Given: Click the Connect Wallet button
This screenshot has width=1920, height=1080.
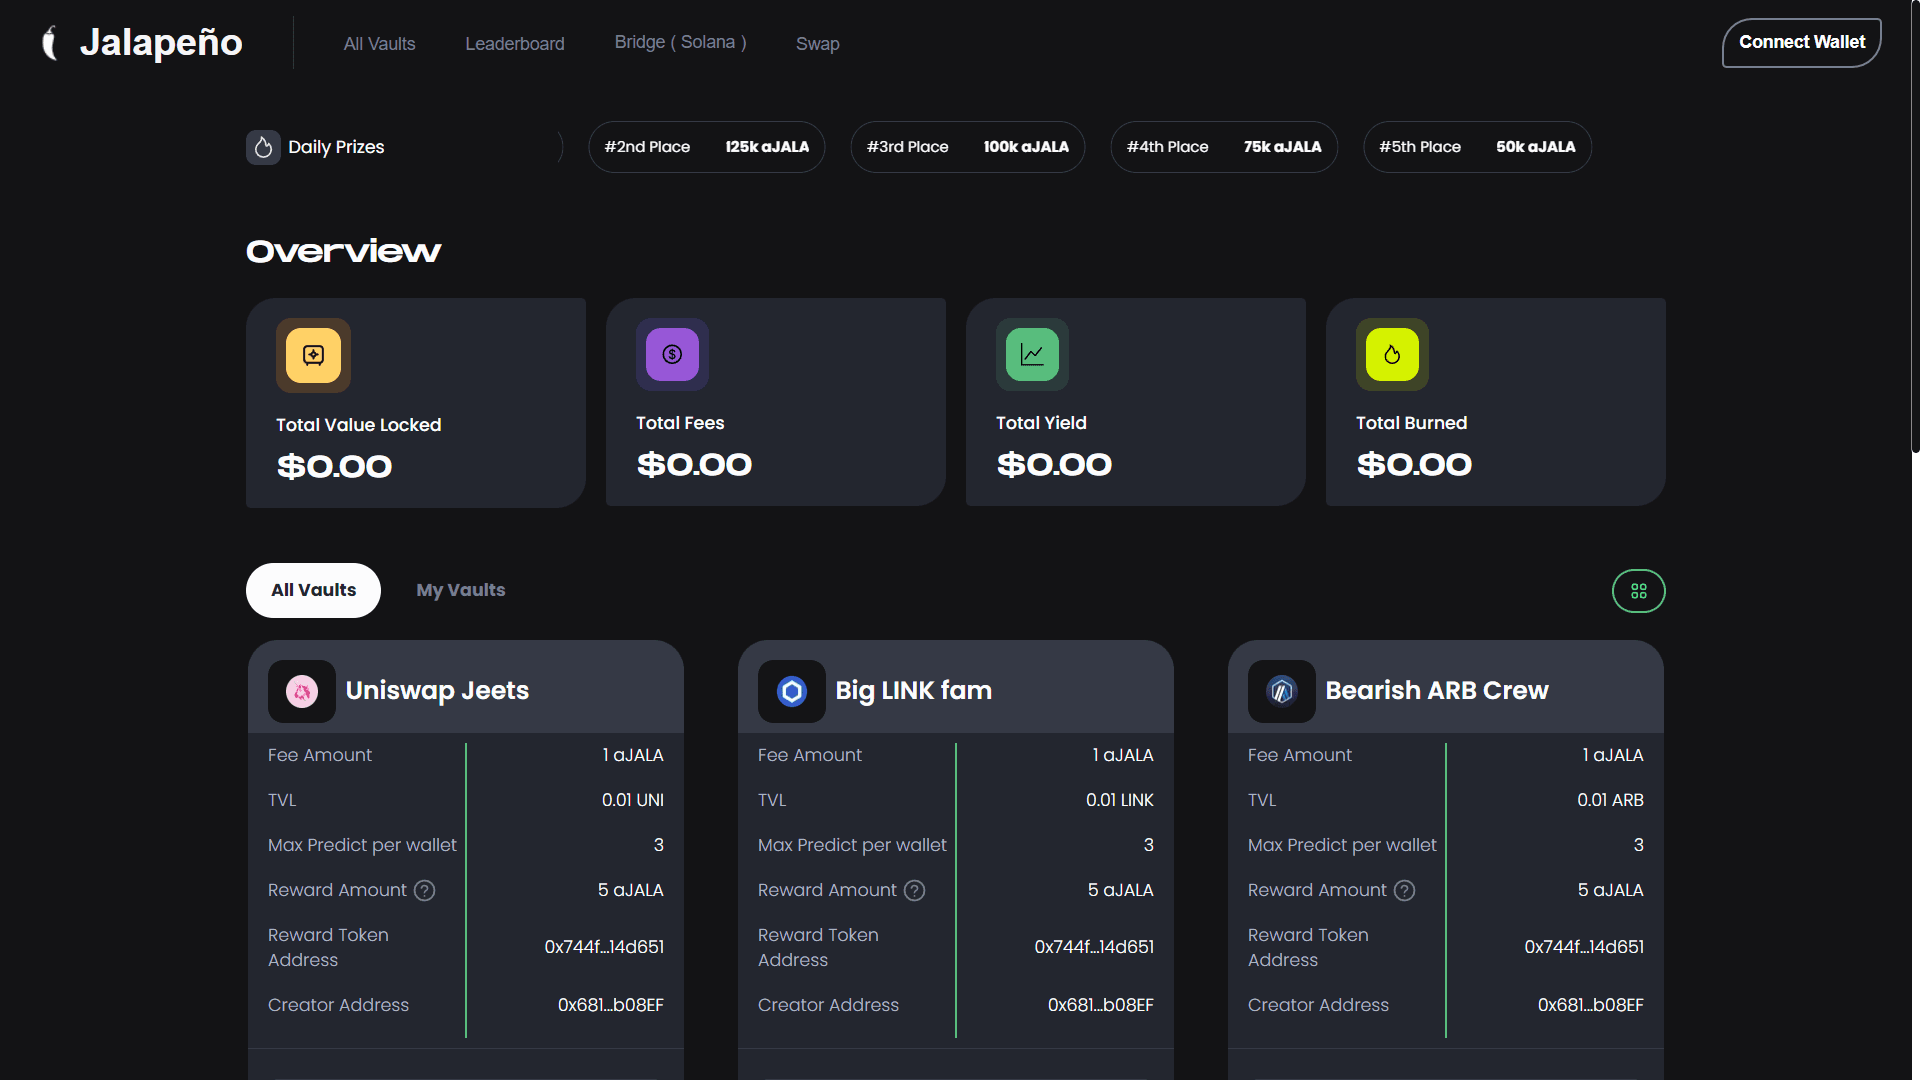Looking at the screenshot, I should point(1802,42).
